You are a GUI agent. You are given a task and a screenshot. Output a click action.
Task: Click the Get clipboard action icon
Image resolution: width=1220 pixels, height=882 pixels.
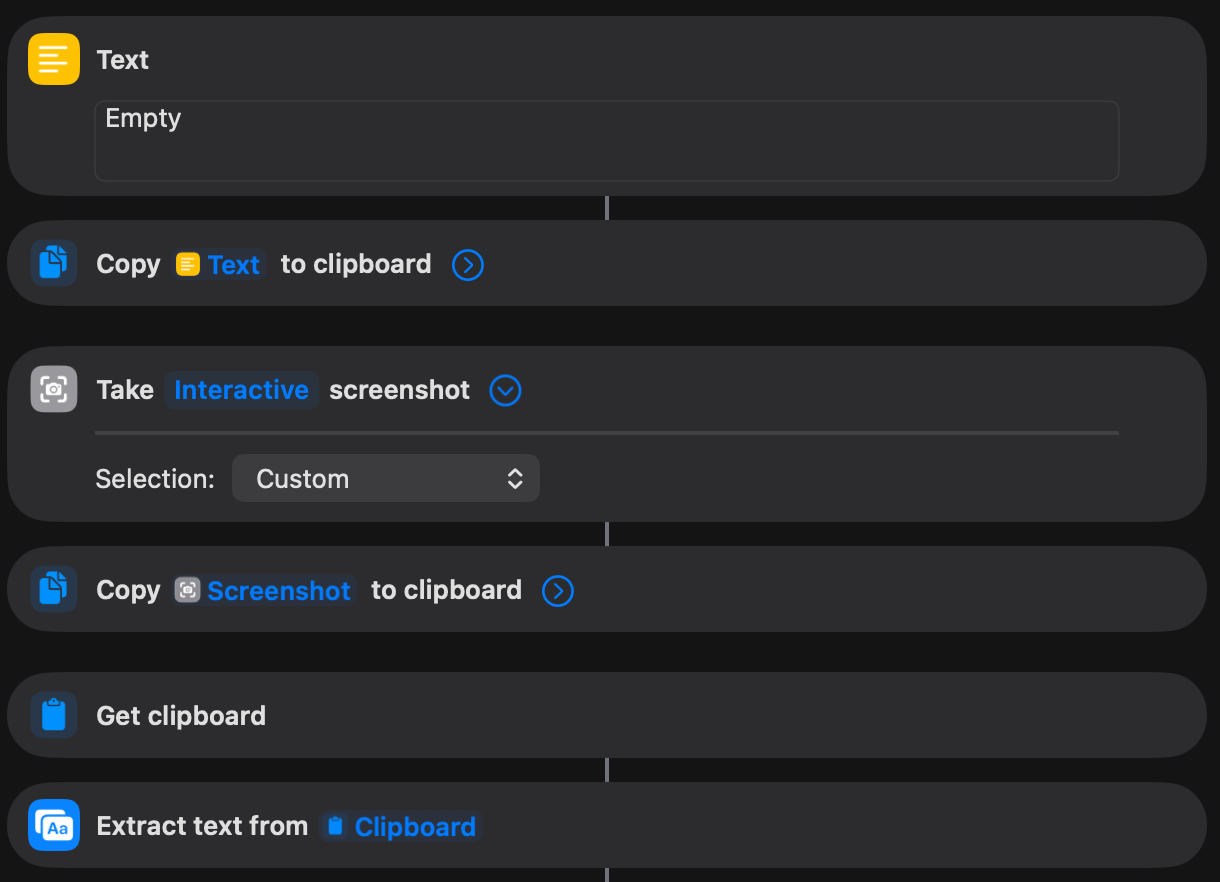click(53, 716)
